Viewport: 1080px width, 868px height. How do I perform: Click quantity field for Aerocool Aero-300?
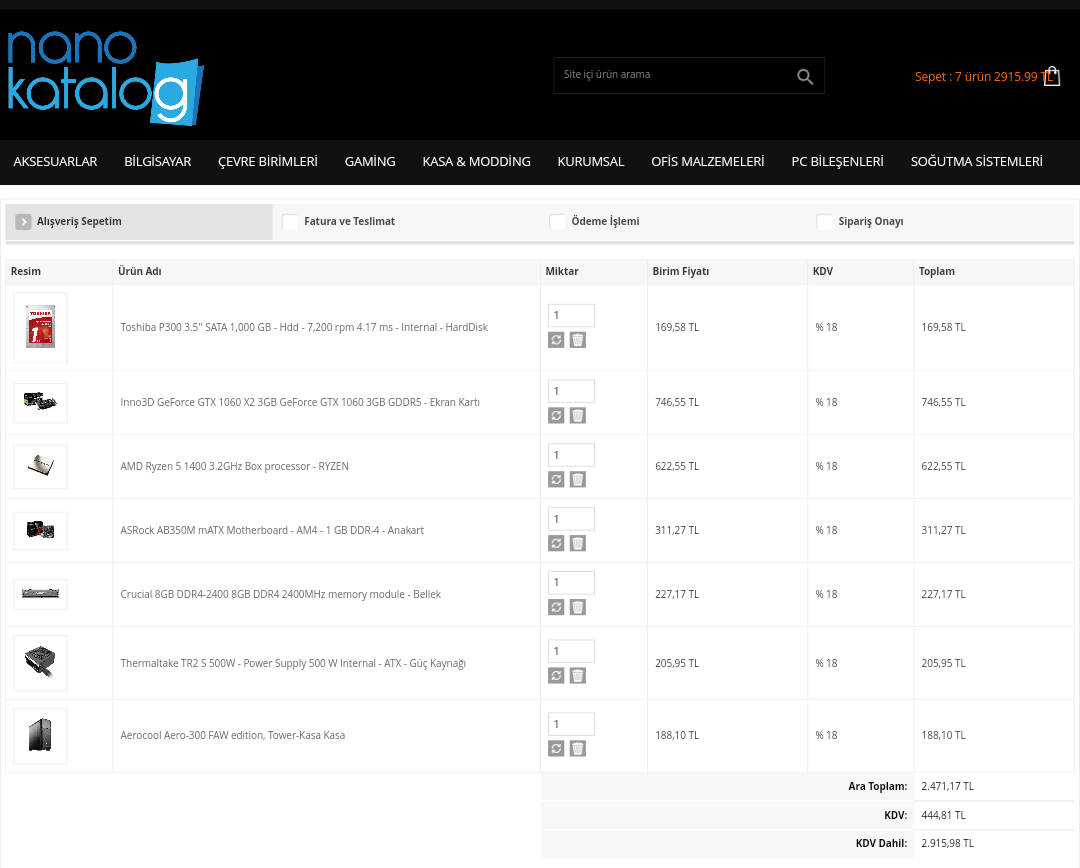tap(571, 724)
